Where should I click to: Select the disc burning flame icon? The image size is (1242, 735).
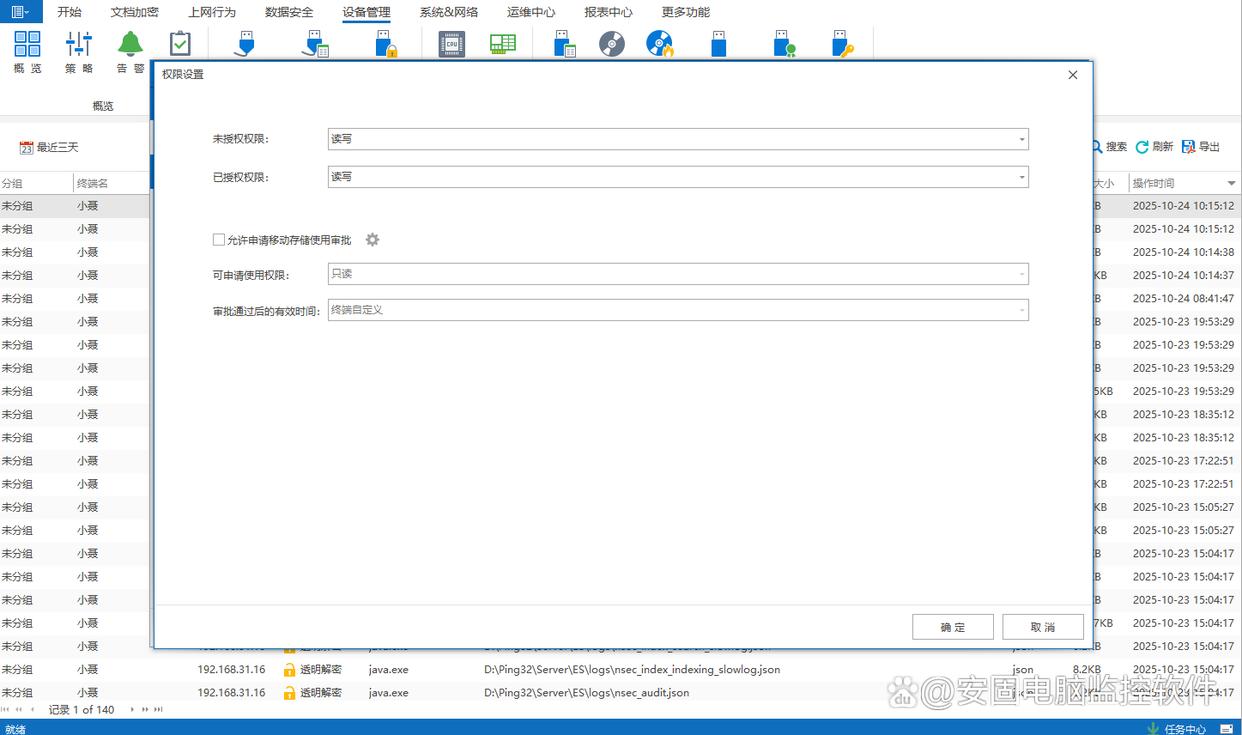tap(660, 44)
